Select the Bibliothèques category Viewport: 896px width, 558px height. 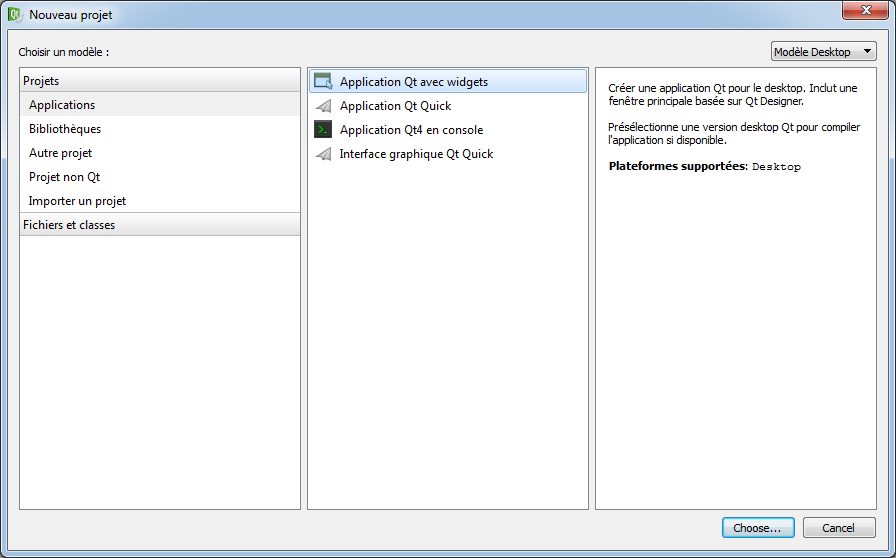coord(159,129)
